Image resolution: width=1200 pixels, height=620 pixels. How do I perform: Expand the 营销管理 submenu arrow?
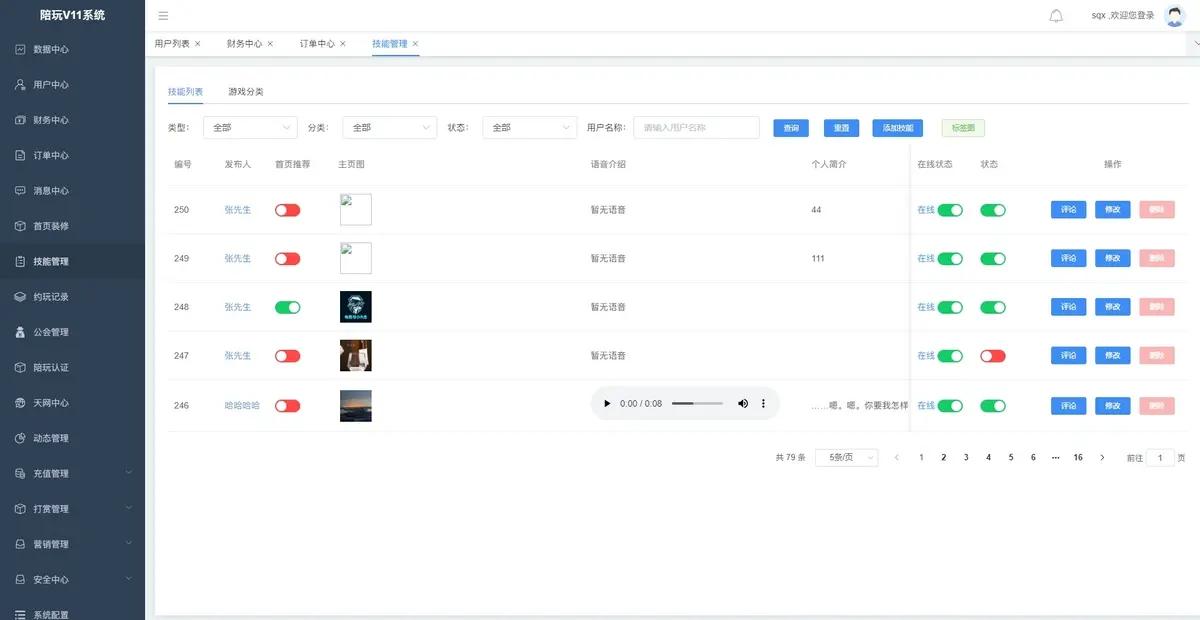click(129, 544)
